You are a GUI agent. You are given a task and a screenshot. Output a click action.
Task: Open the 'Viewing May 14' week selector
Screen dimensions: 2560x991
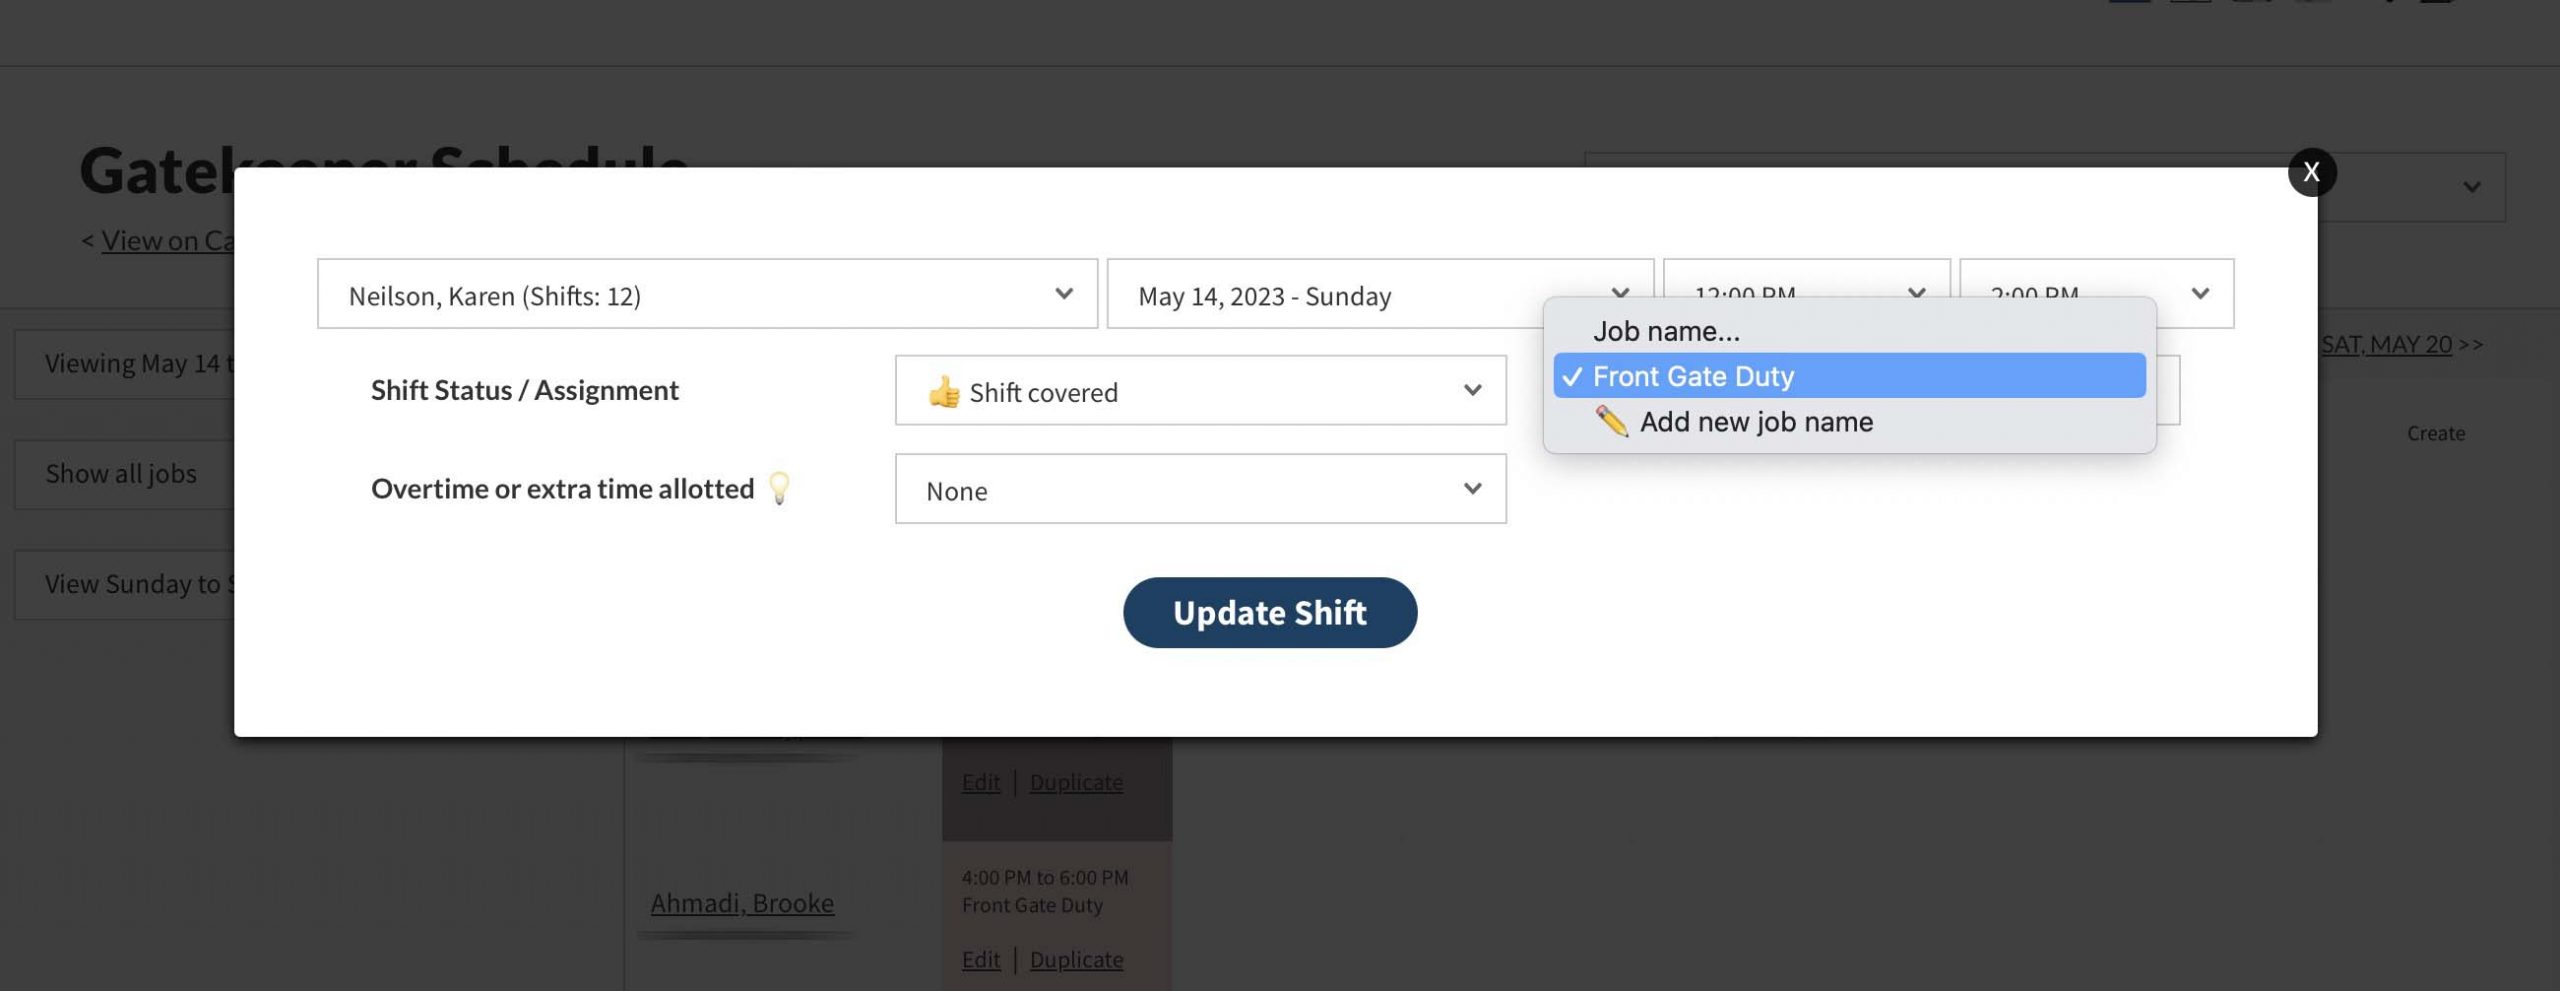[132, 364]
